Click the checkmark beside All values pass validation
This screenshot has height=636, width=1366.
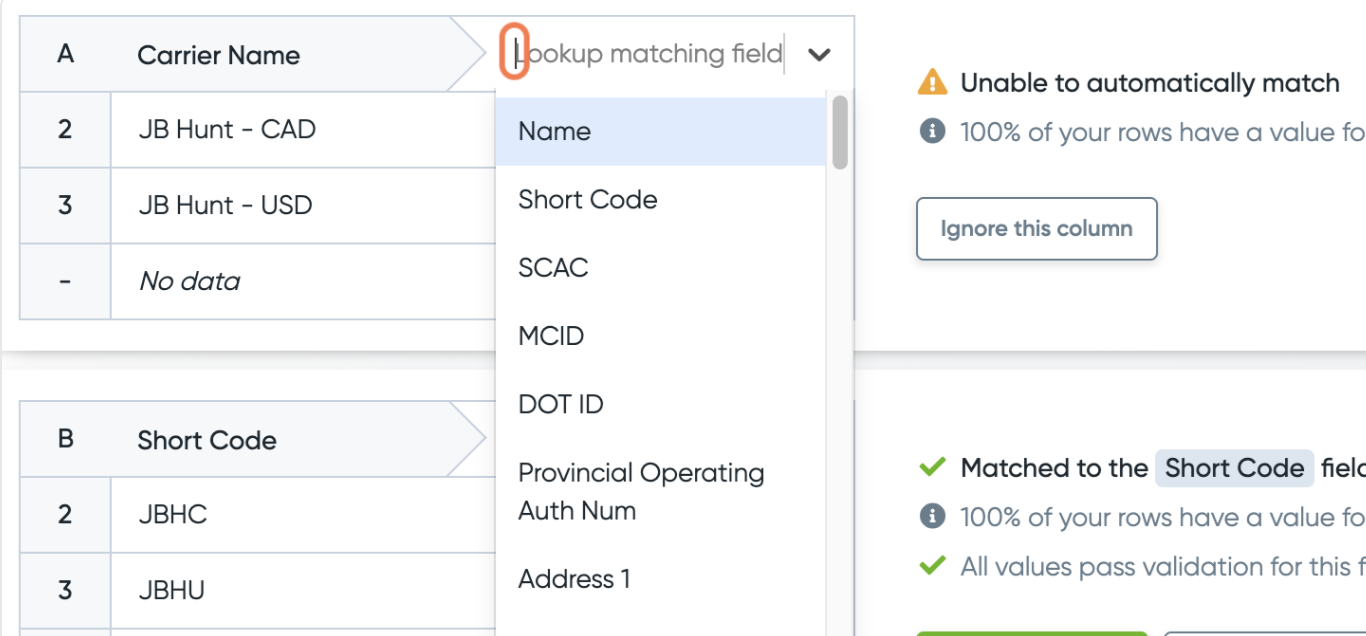click(932, 566)
